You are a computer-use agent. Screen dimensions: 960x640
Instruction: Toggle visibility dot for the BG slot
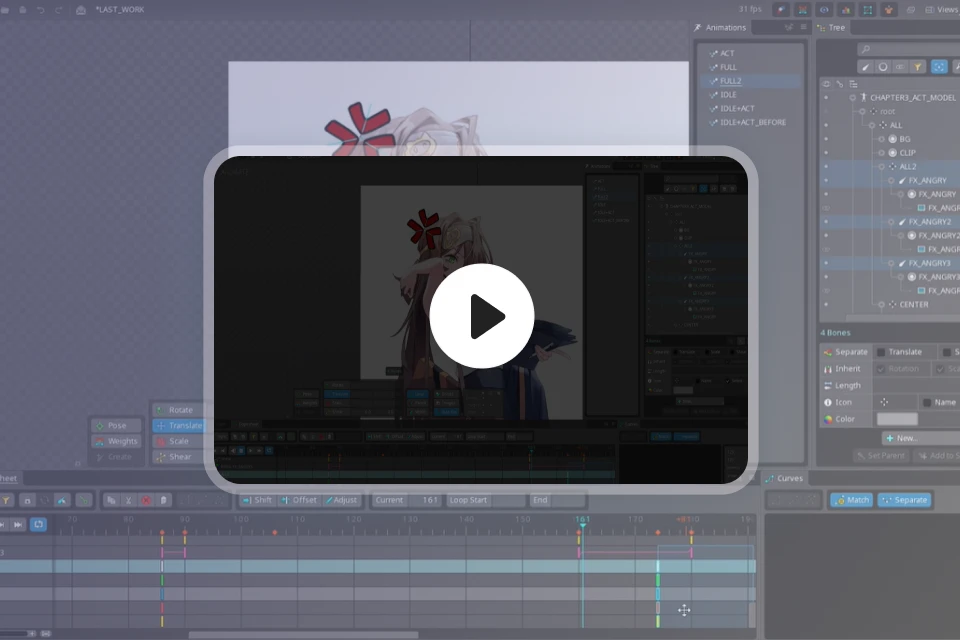tap(826, 139)
